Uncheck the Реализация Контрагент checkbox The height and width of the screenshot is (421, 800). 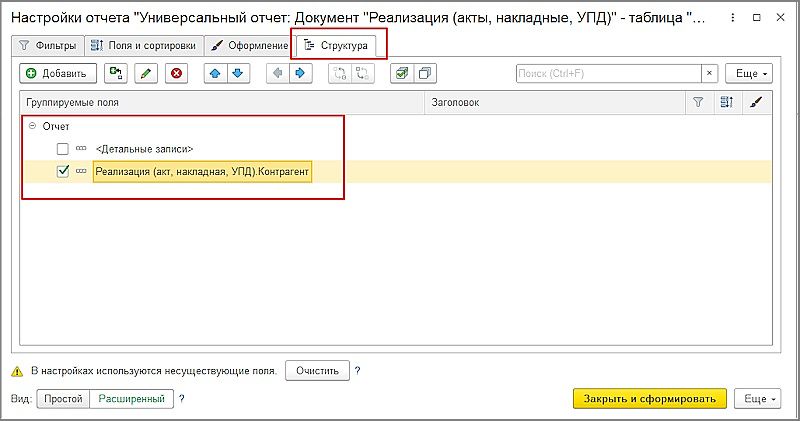tap(63, 171)
